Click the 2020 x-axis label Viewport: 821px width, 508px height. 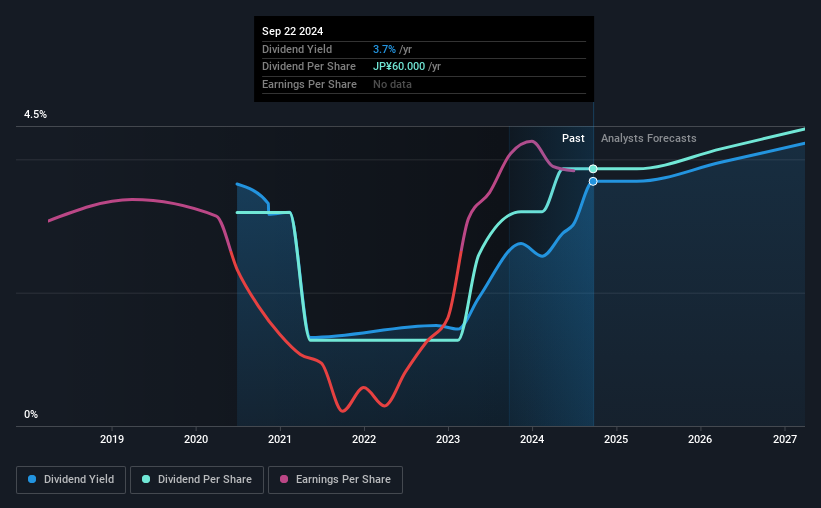pos(196,439)
